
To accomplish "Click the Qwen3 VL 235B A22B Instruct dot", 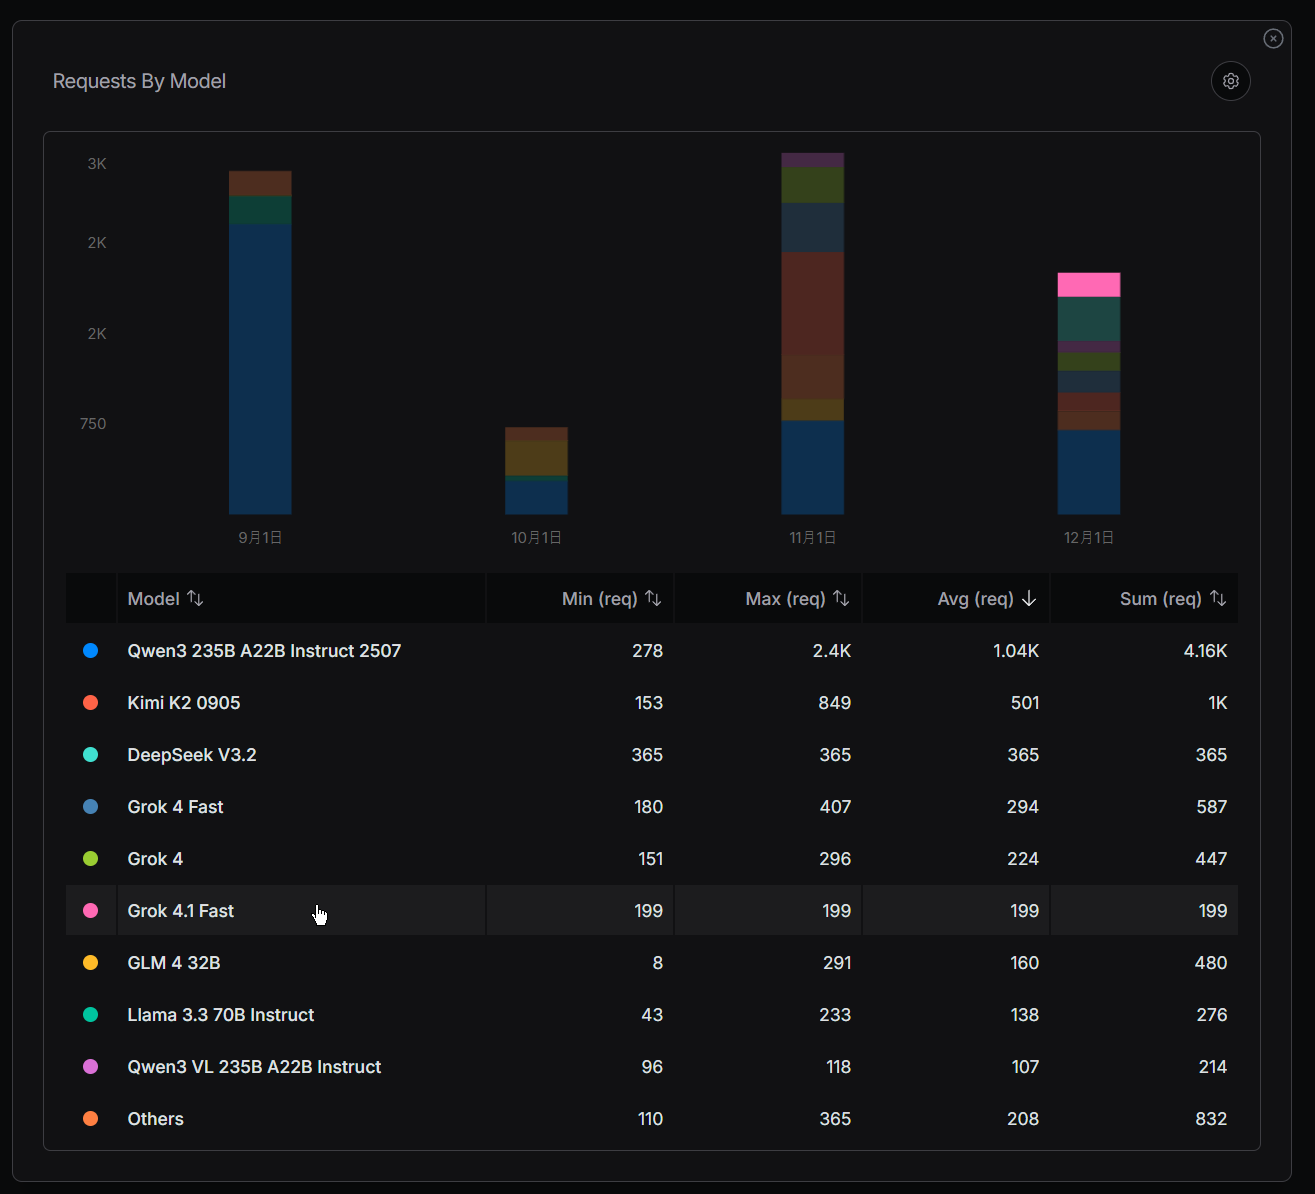I will click(x=90, y=1066).
